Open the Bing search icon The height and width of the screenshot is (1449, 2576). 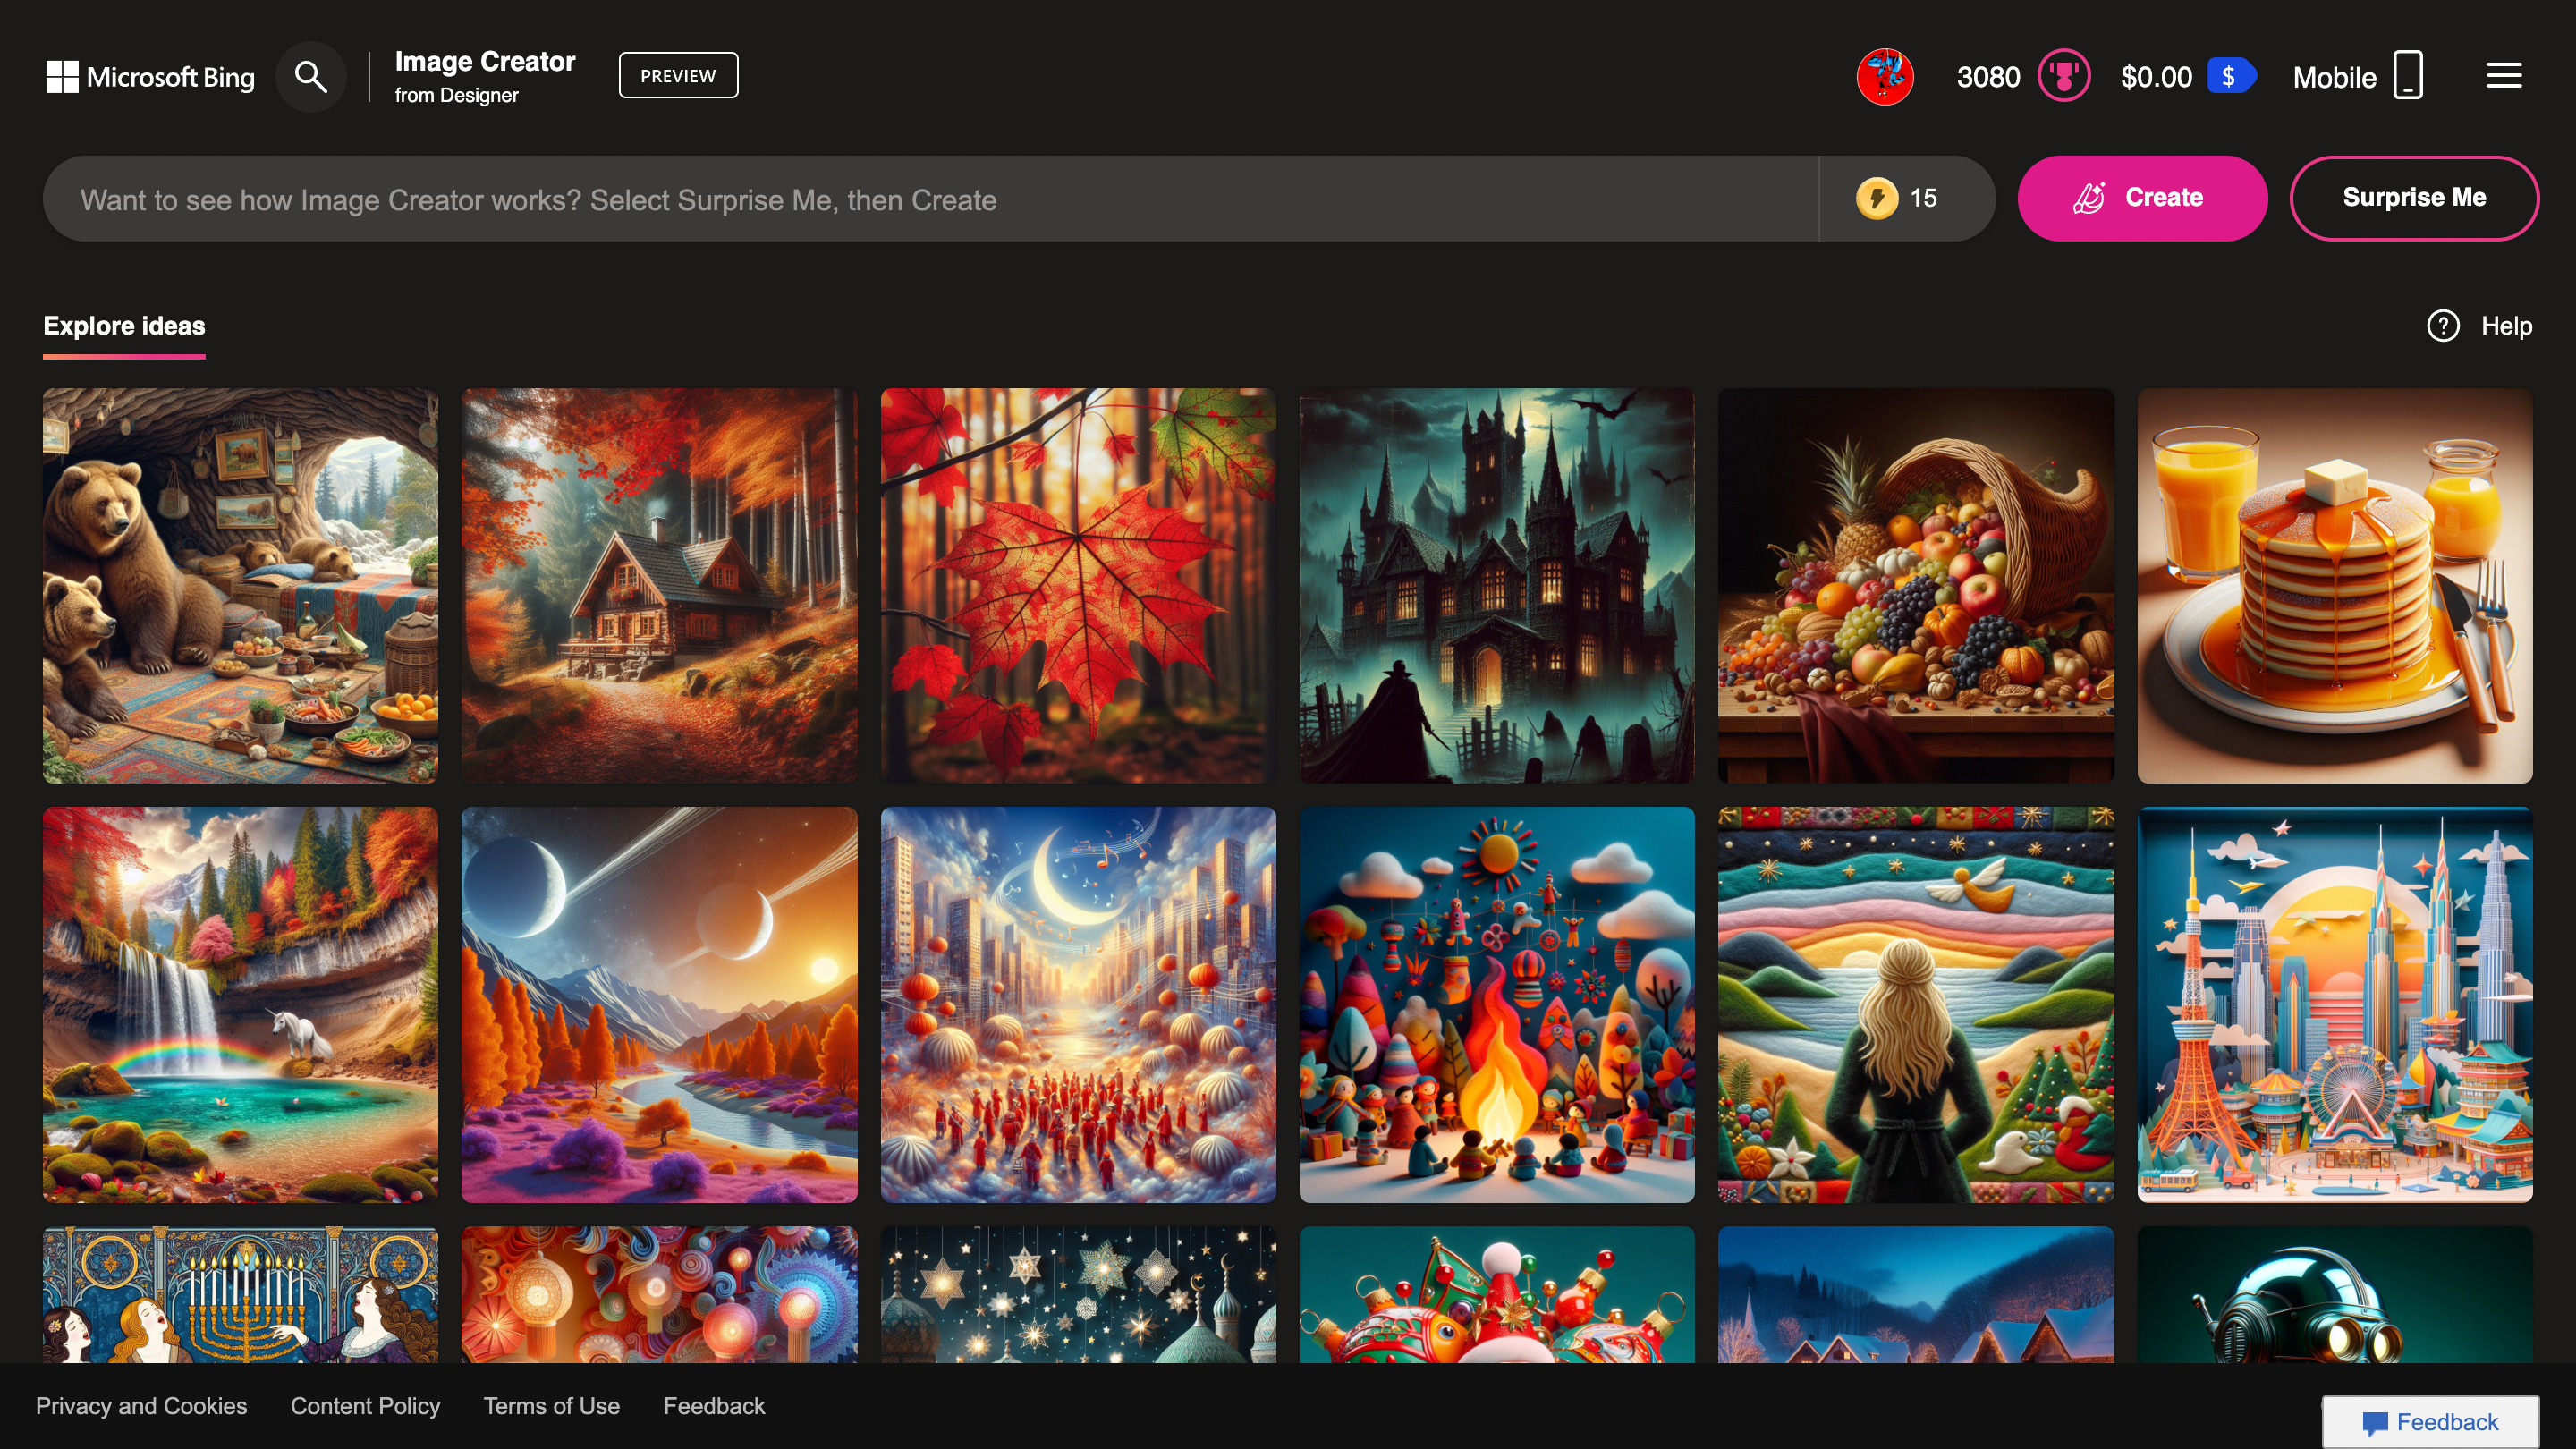coord(310,76)
